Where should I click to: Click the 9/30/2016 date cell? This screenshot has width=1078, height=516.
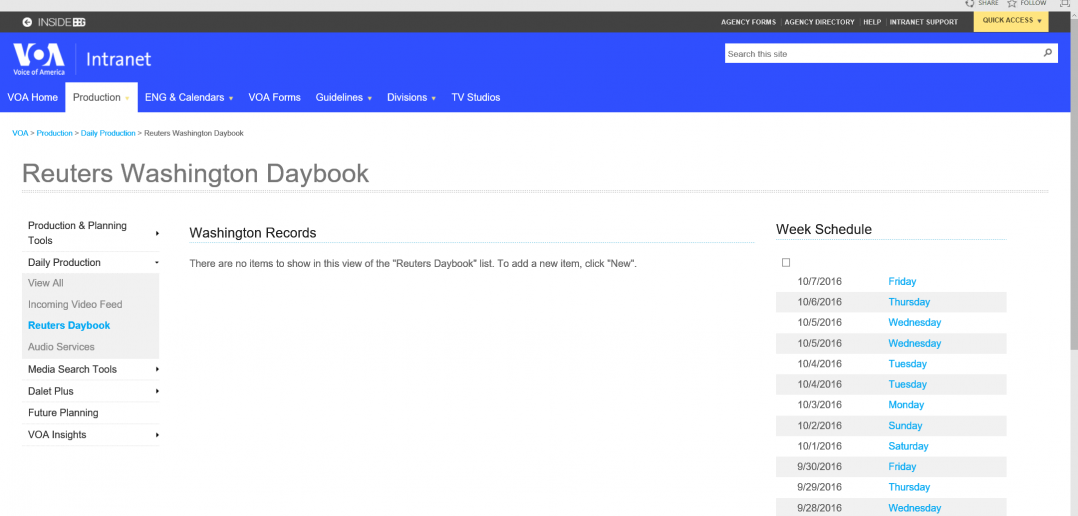[x=820, y=467]
